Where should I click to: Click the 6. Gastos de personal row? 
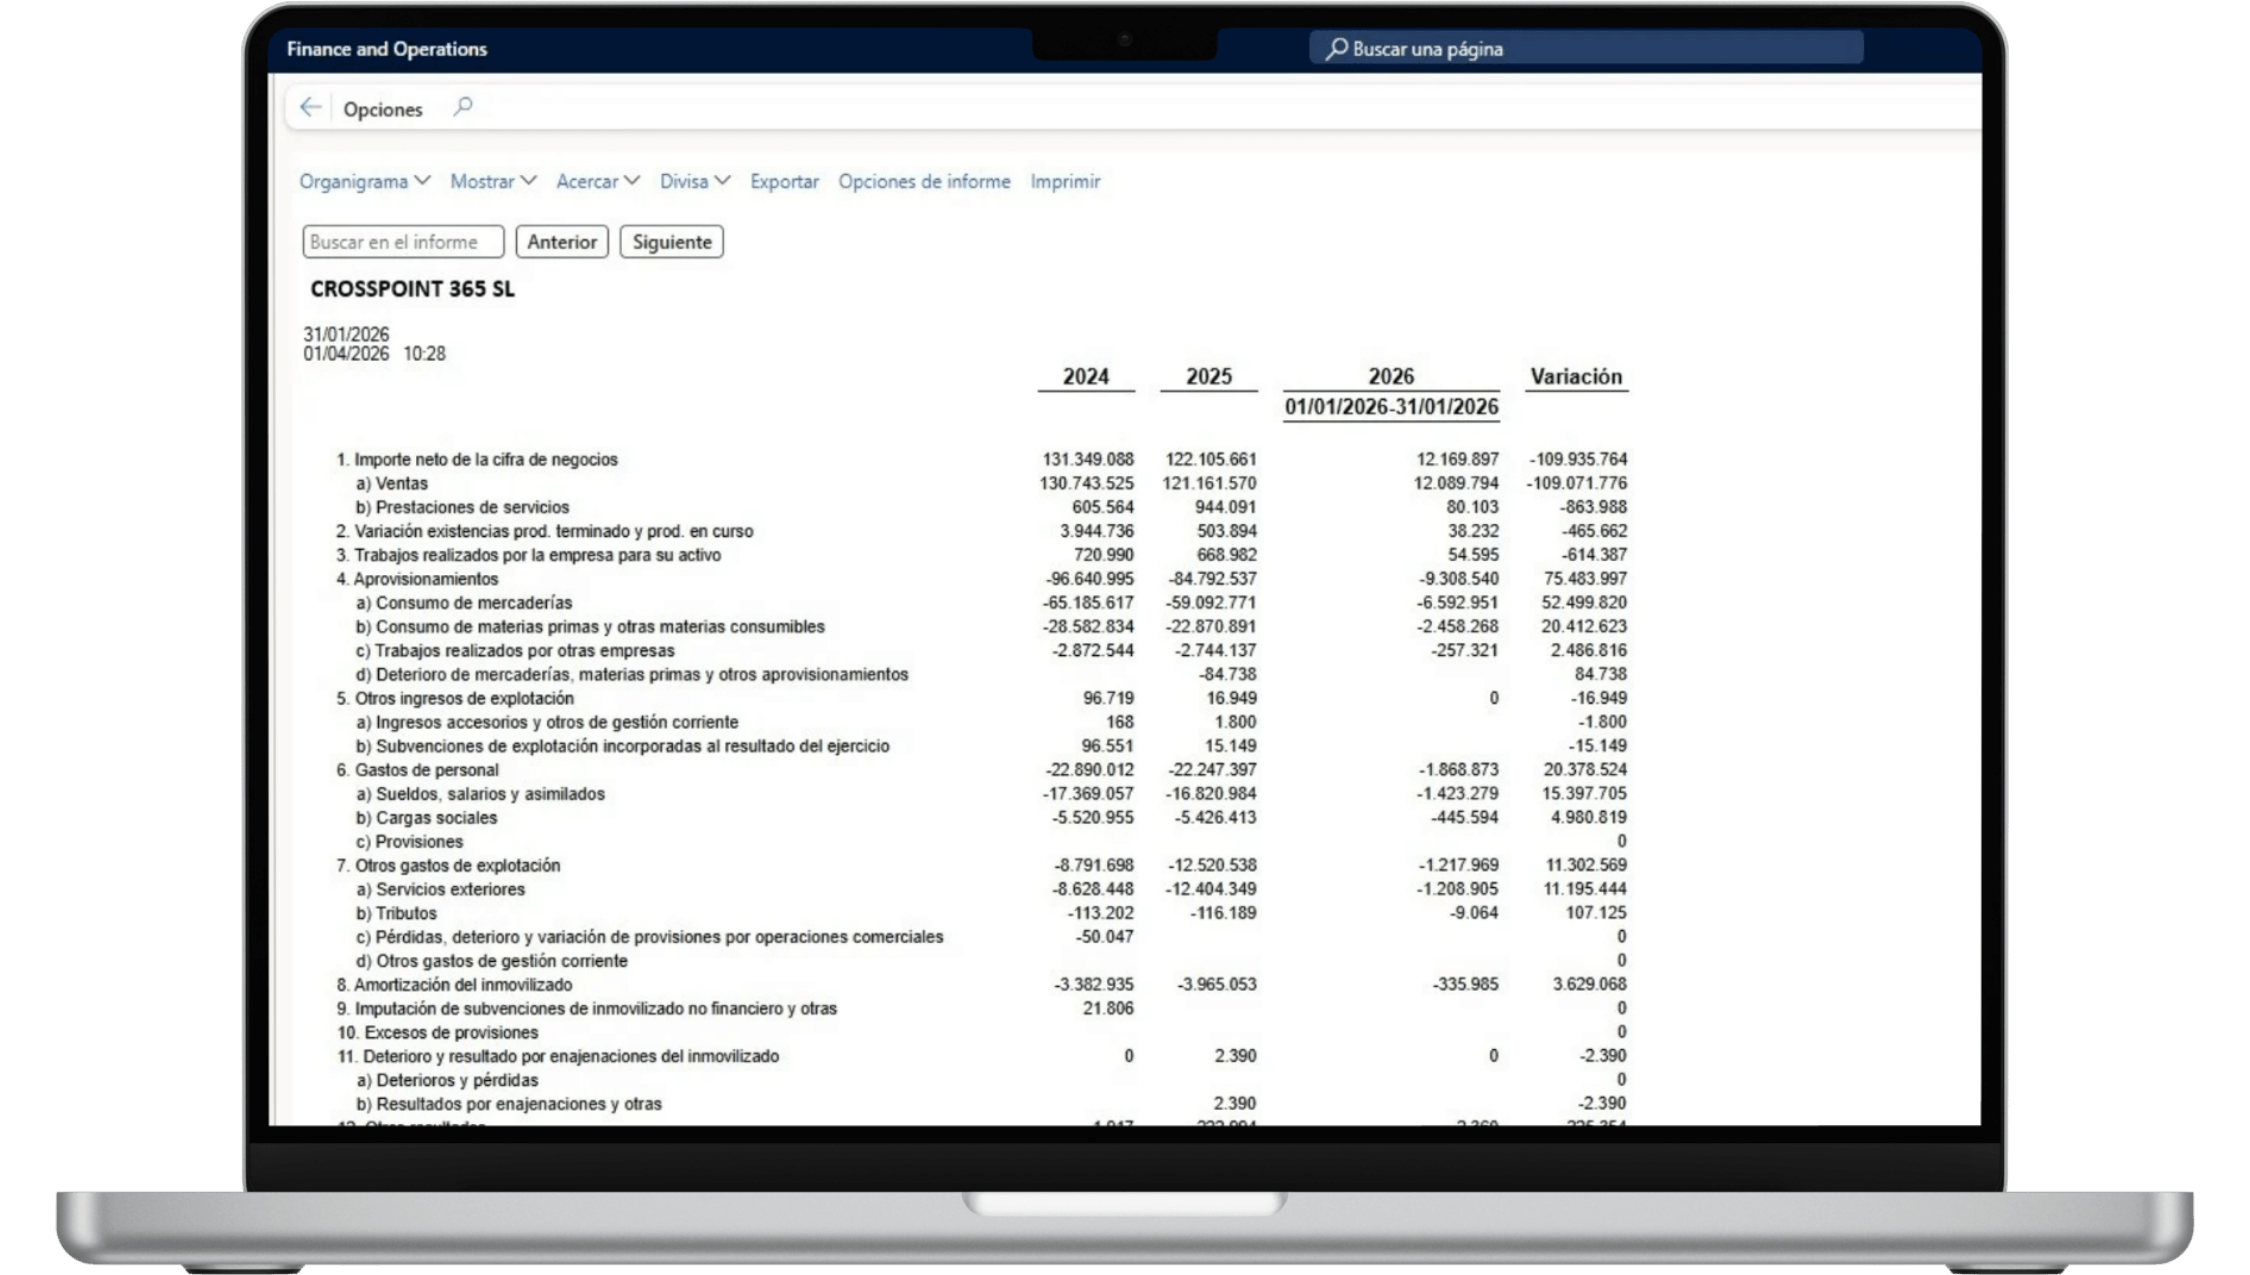(417, 771)
